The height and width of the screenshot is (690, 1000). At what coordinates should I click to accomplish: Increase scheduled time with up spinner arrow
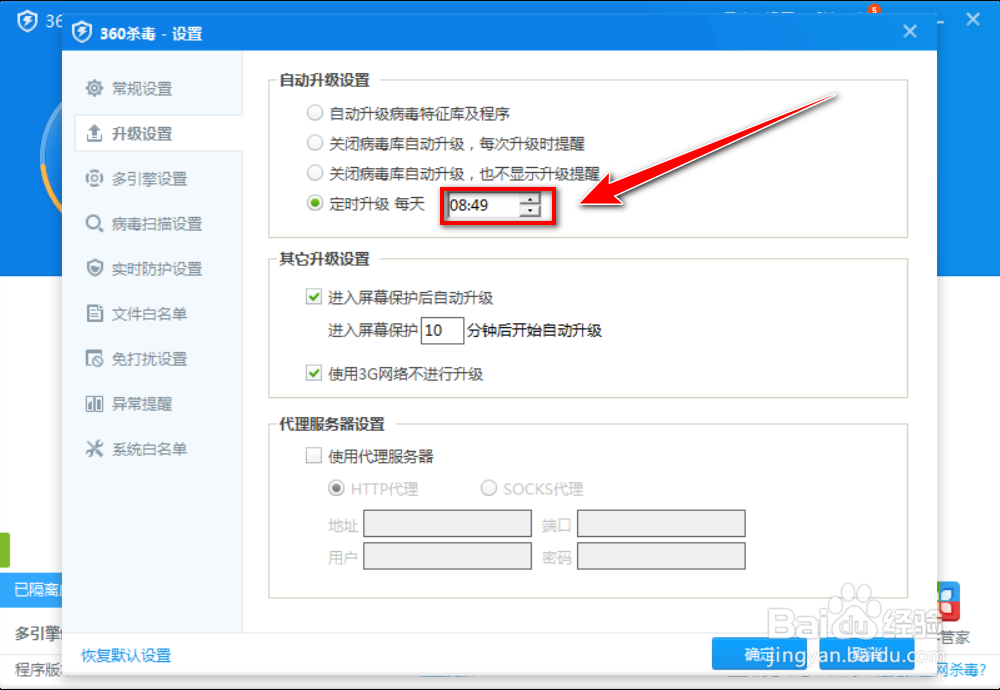coord(530,199)
